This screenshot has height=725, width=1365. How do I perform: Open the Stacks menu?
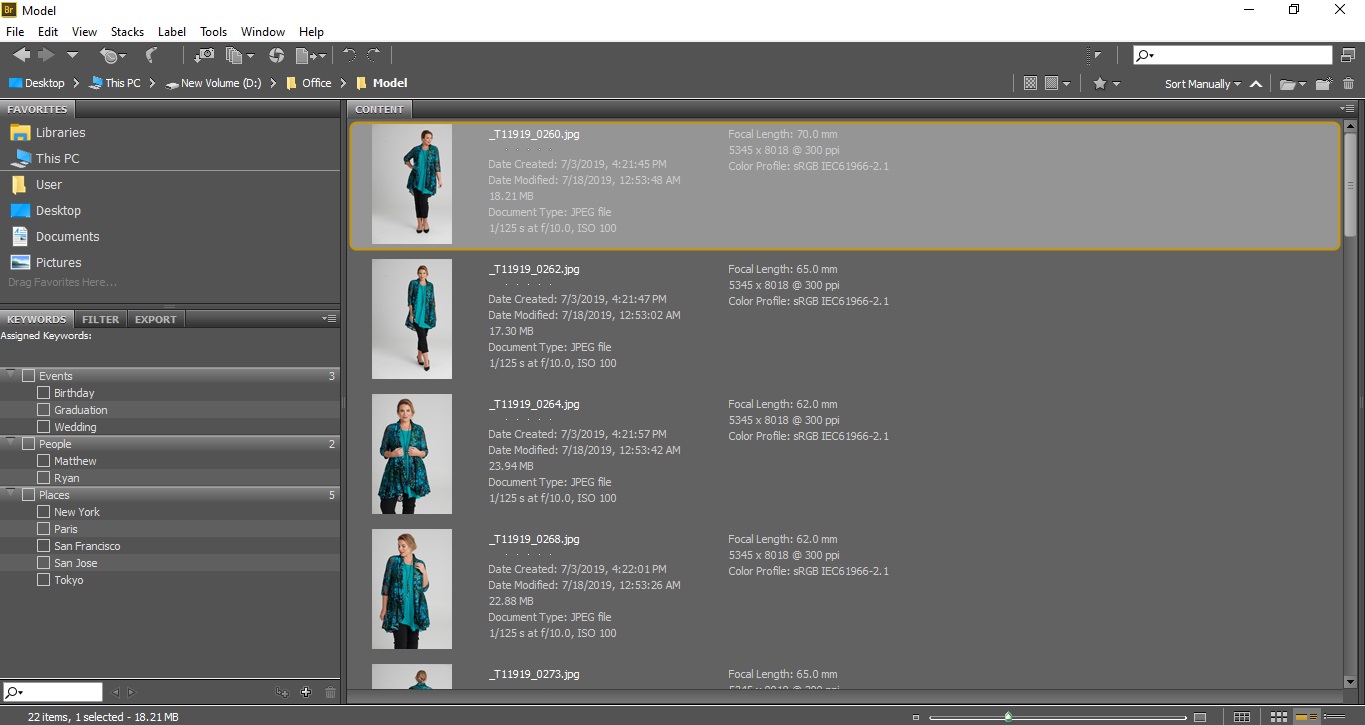click(x=127, y=32)
